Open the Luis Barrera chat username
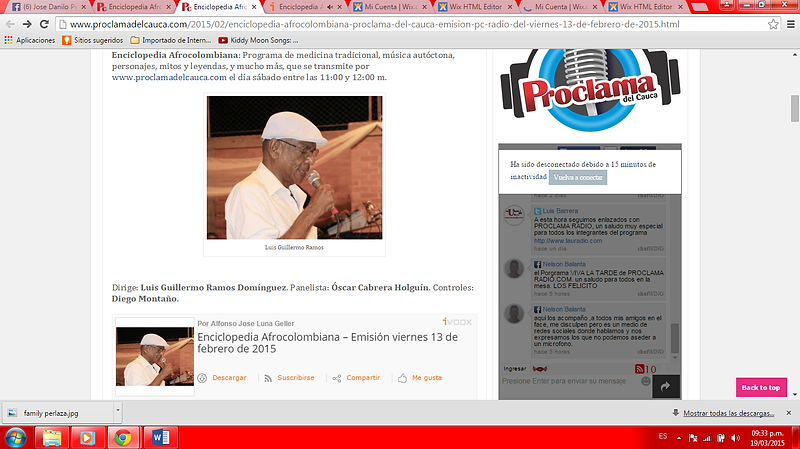 point(560,211)
